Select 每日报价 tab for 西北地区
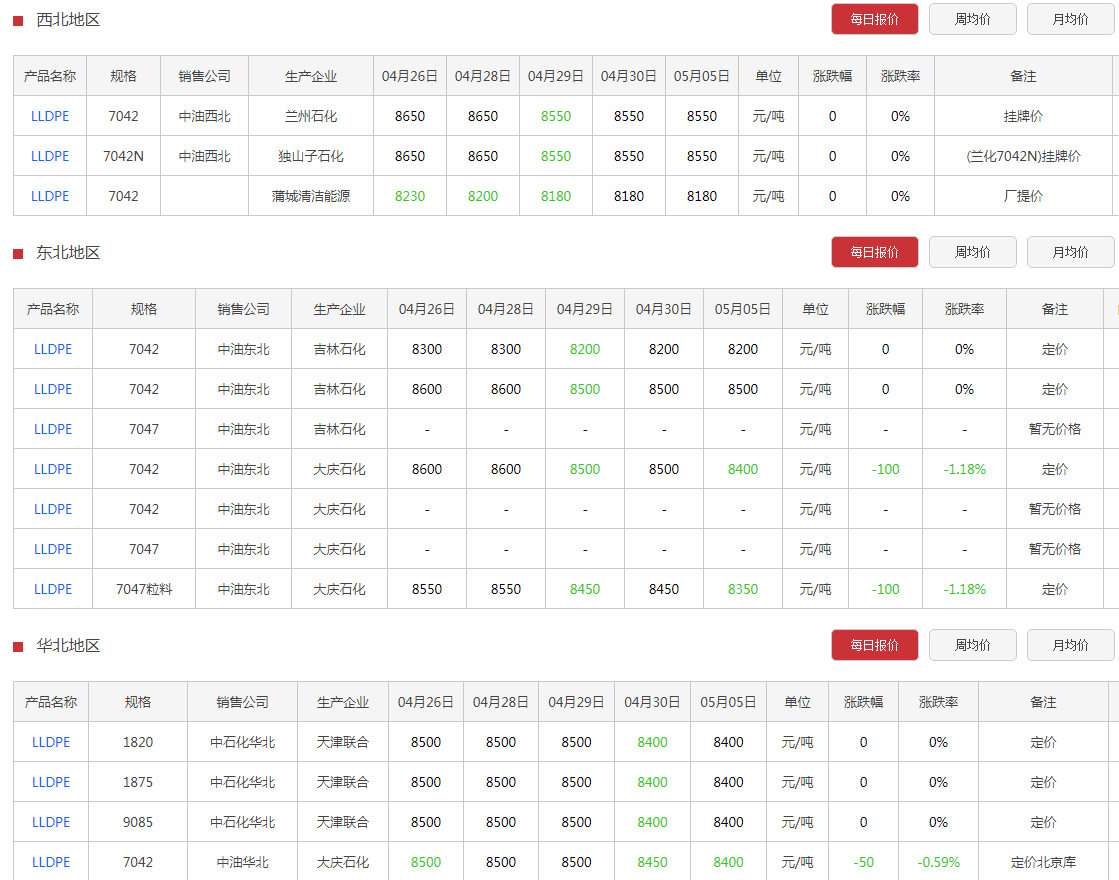This screenshot has width=1119, height=880. (874, 19)
